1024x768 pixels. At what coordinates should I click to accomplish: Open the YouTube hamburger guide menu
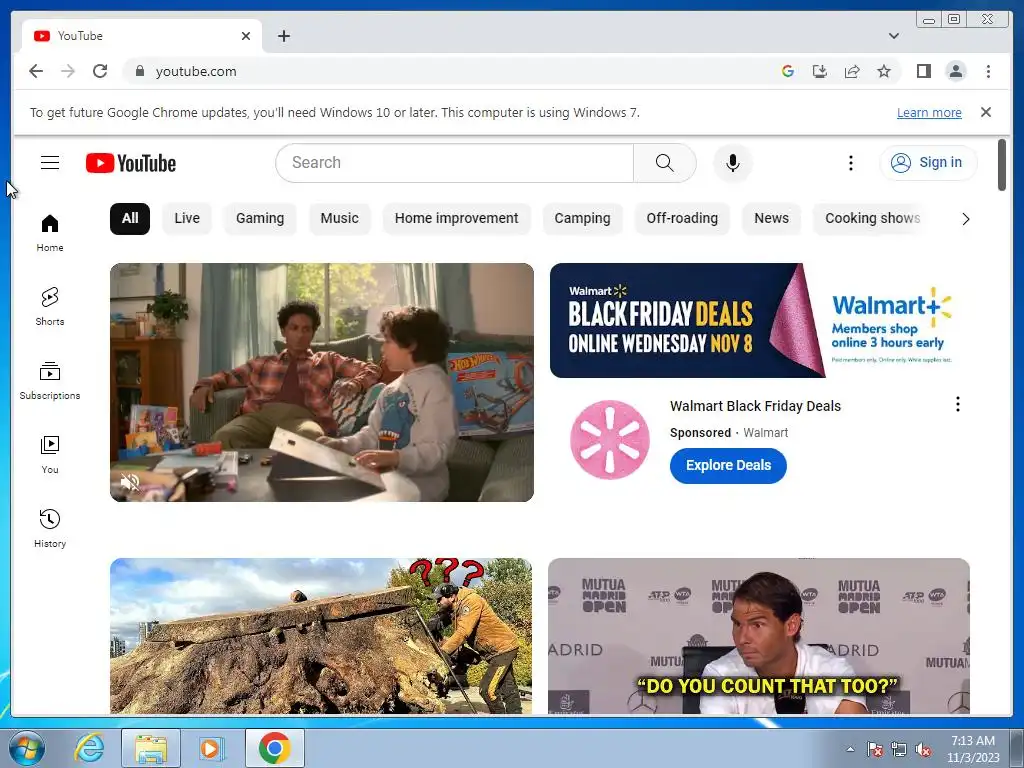[x=50, y=163]
